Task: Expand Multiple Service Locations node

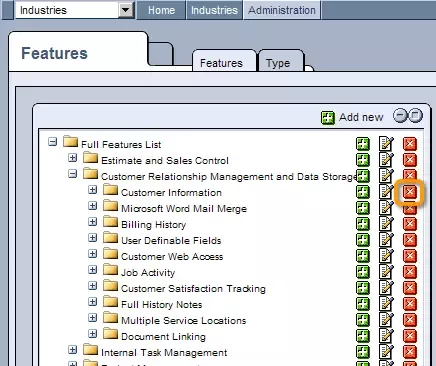Action: tap(92, 318)
